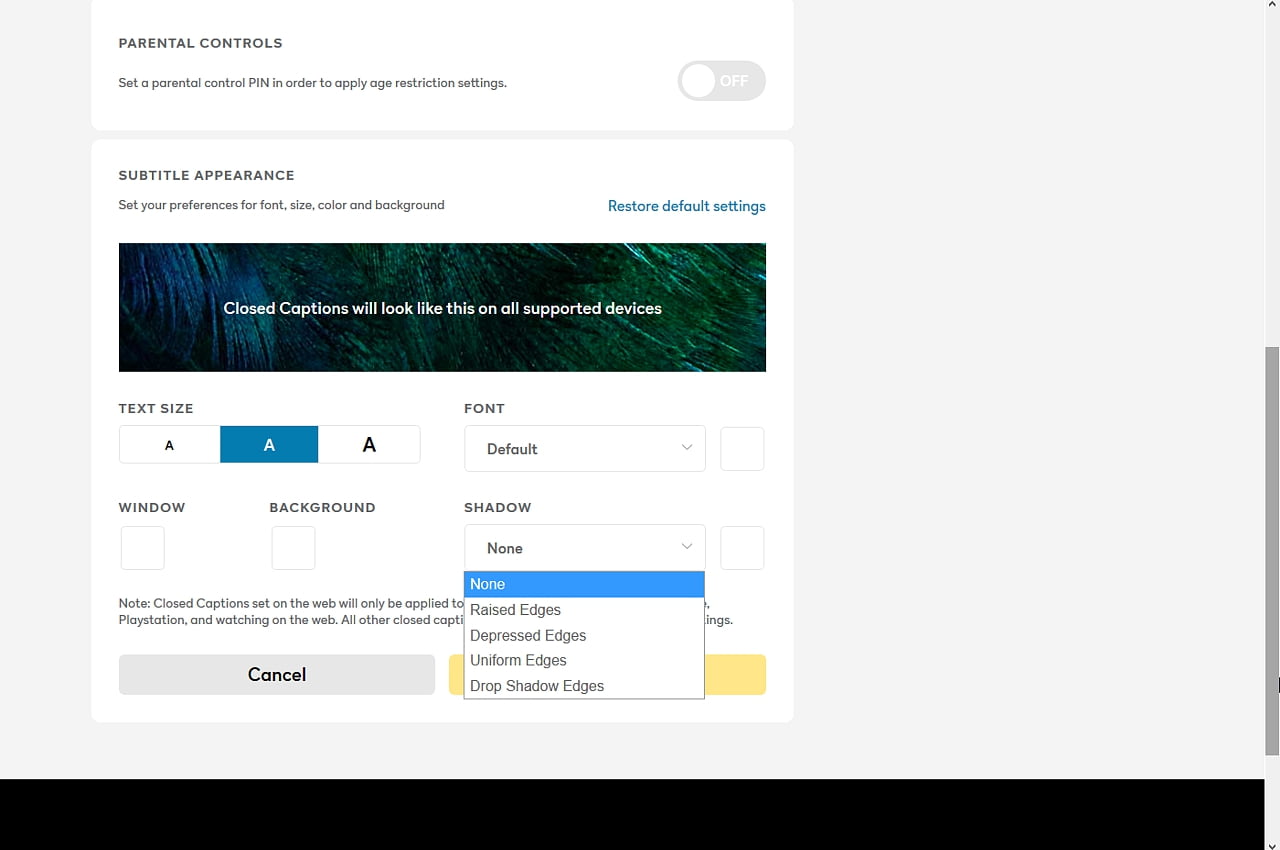Choose Drop Shadow Edges from the list
This screenshot has width=1280, height=850.
[x=537, y=686]
